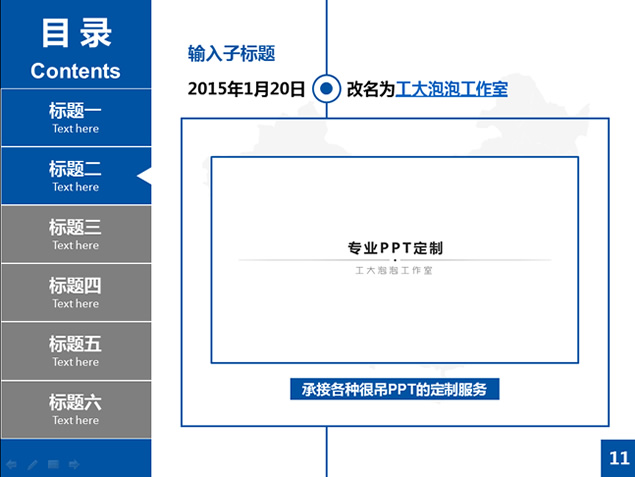The image size is (635, 477).
Task: Select the 标题一 contents tab
Action: point(76,117)
